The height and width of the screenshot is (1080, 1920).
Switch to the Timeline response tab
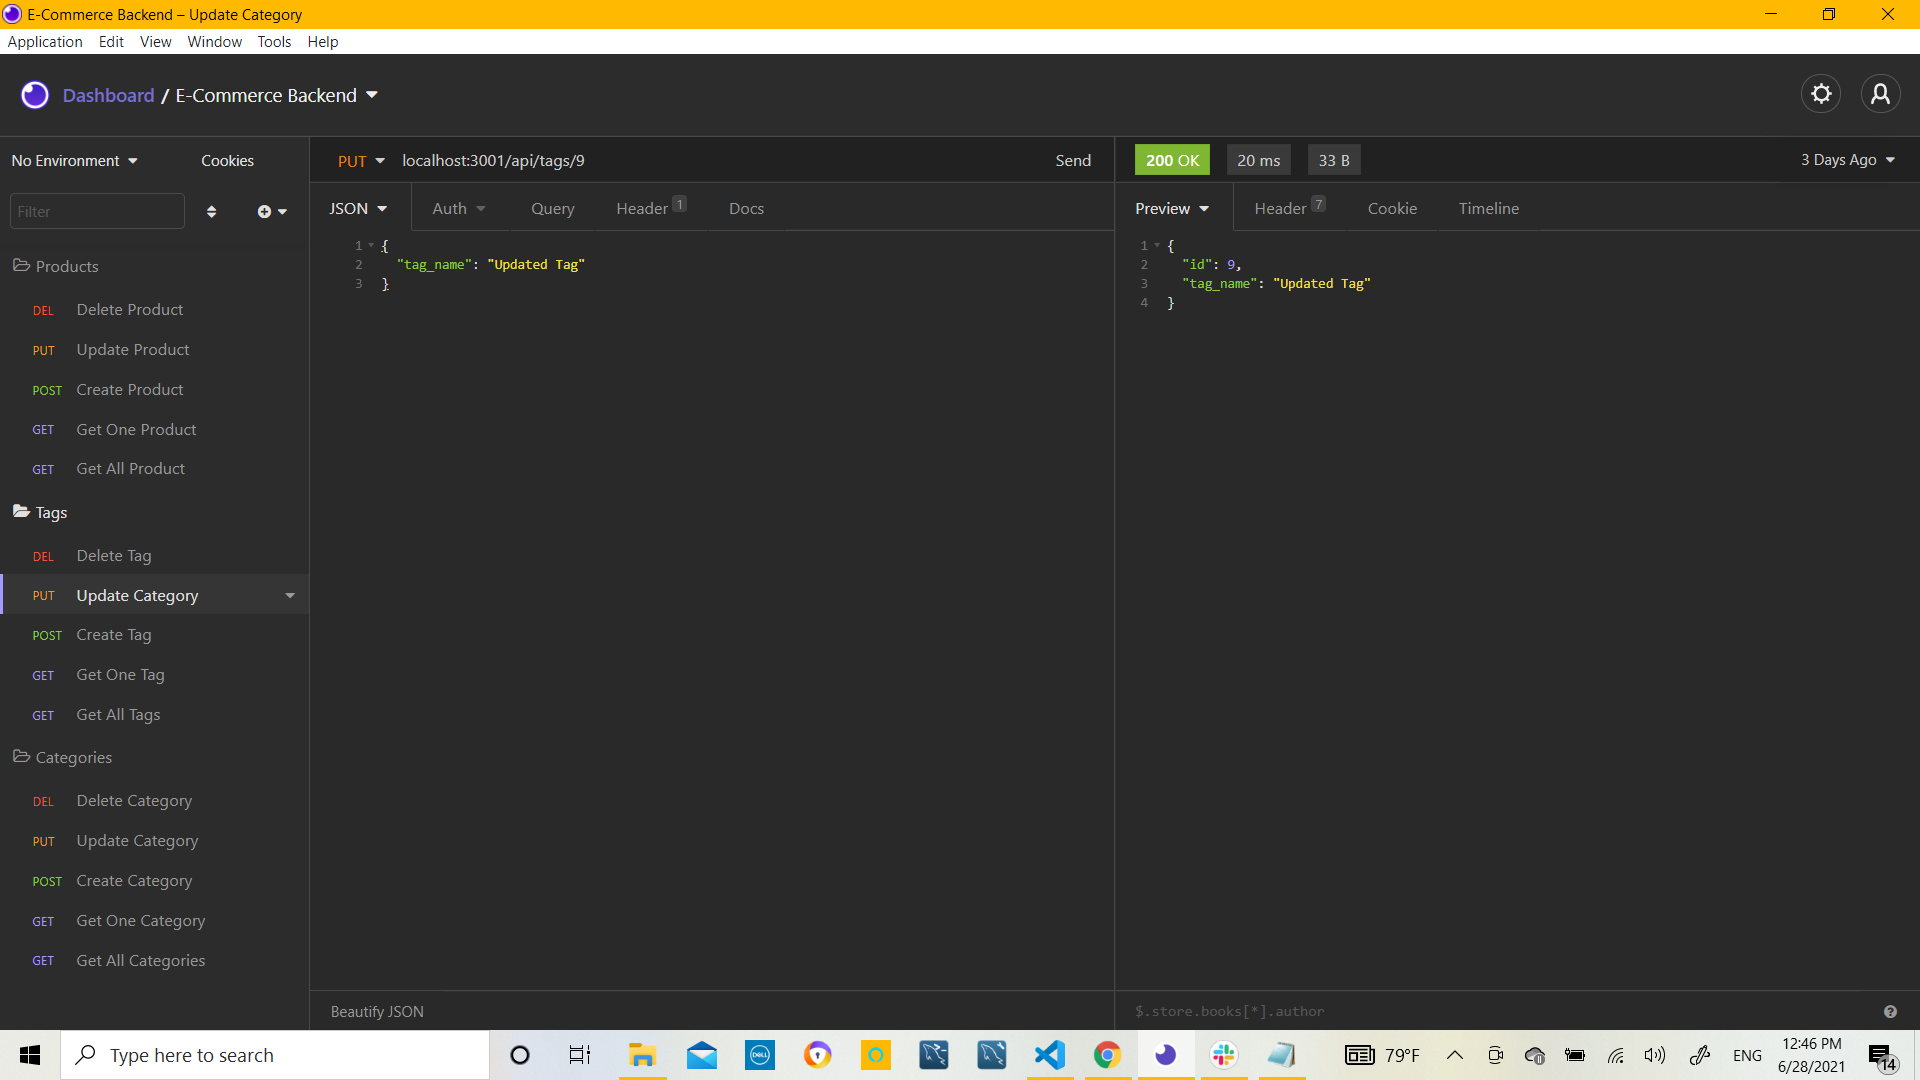point(1489,208)
